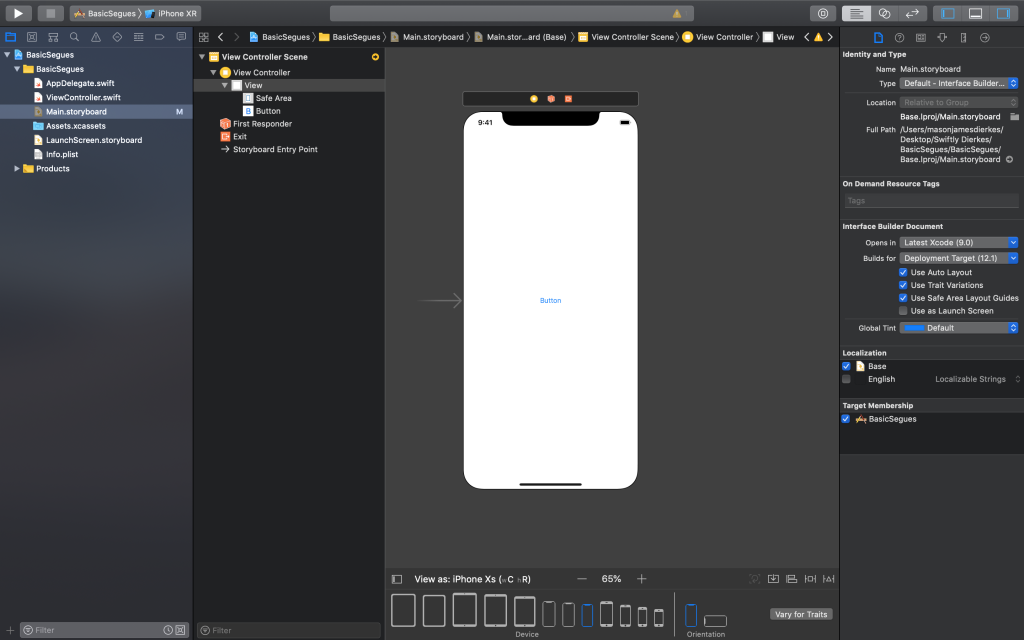Open the Builds for deployment target dropdown
Viewport: 1024px width, 640px height.
[x=959, y=258]
